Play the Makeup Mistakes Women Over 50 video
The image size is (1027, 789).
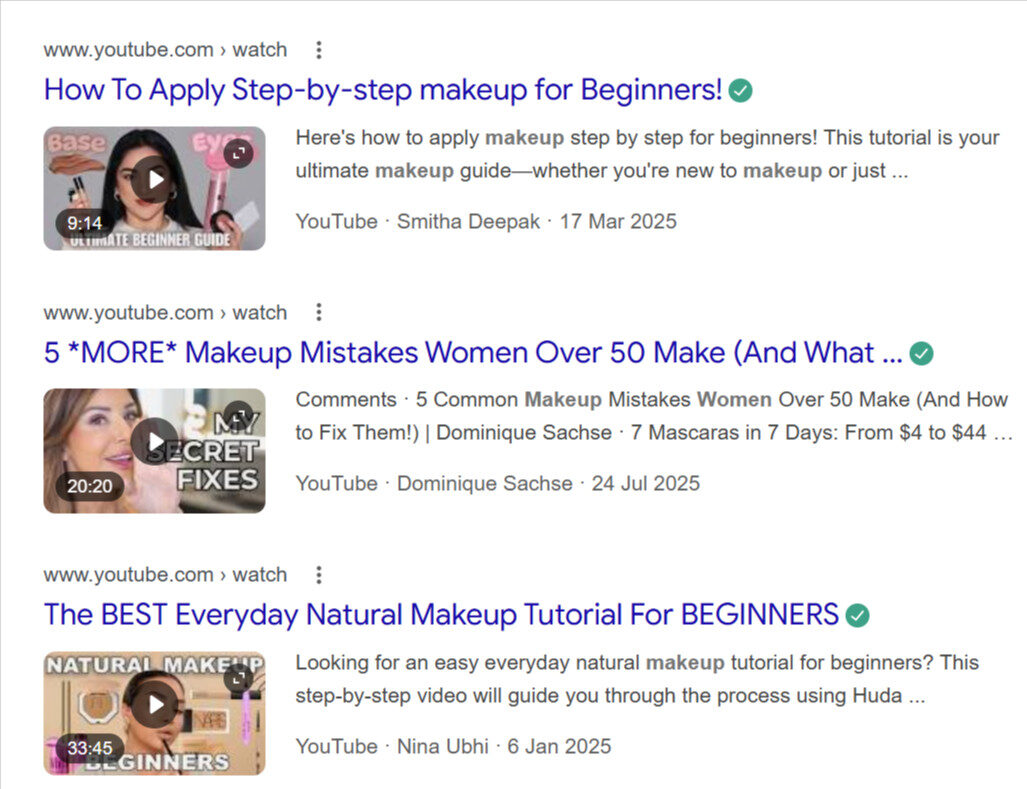[155, 442]
